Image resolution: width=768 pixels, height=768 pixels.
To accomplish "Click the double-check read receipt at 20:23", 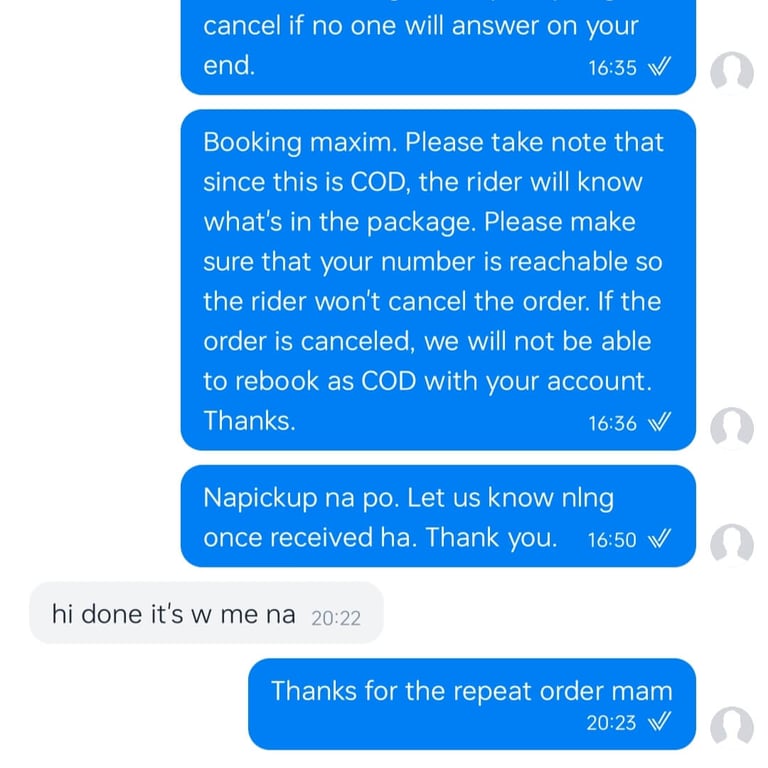I will (659, 722).
